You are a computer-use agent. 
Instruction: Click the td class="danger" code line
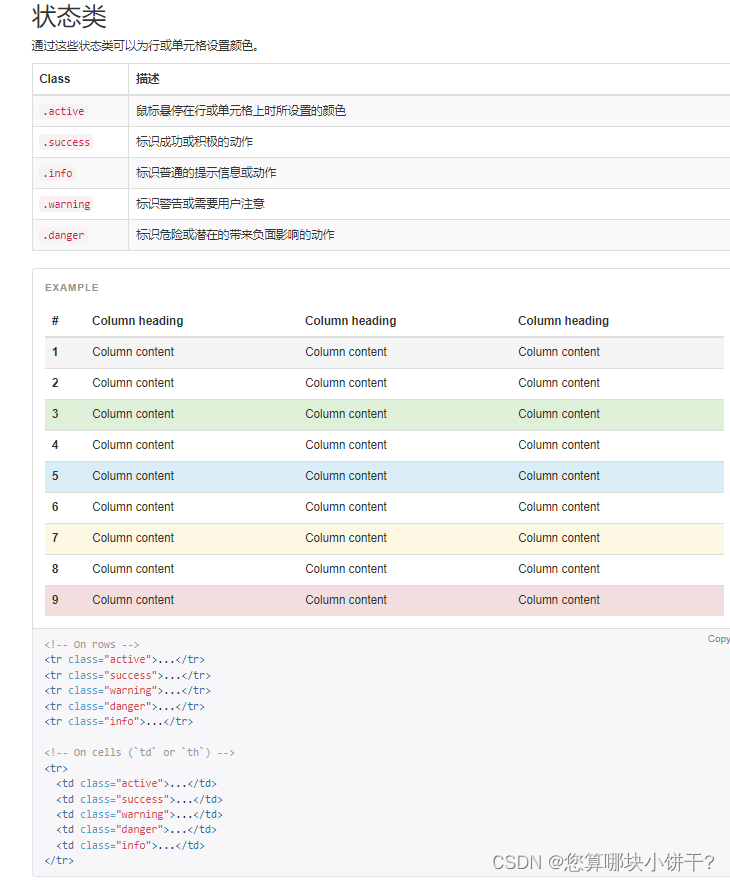(x=130, y=829)
